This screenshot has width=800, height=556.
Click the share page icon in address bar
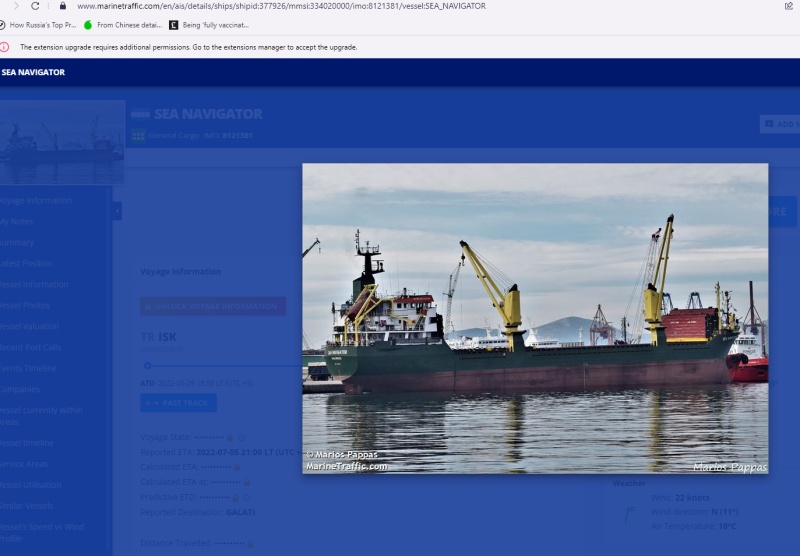click(x=789, y=6)
